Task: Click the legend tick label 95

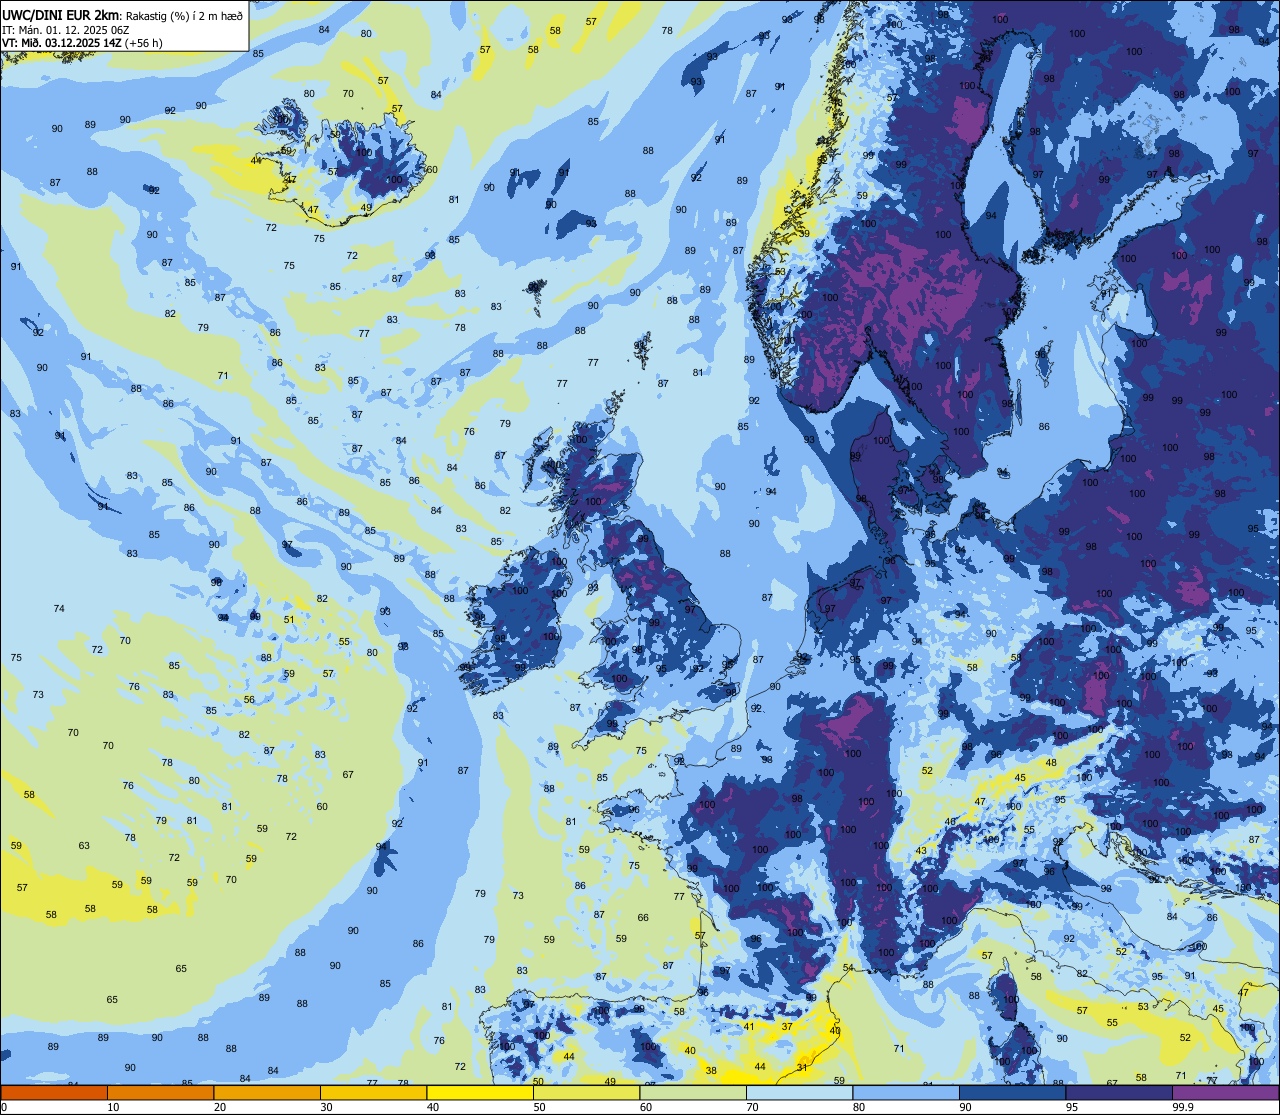Action: click(1072, 1107)
